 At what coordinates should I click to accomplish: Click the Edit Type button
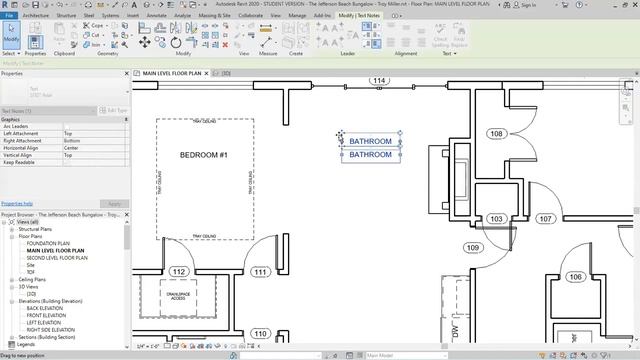(x=113, y=111)
